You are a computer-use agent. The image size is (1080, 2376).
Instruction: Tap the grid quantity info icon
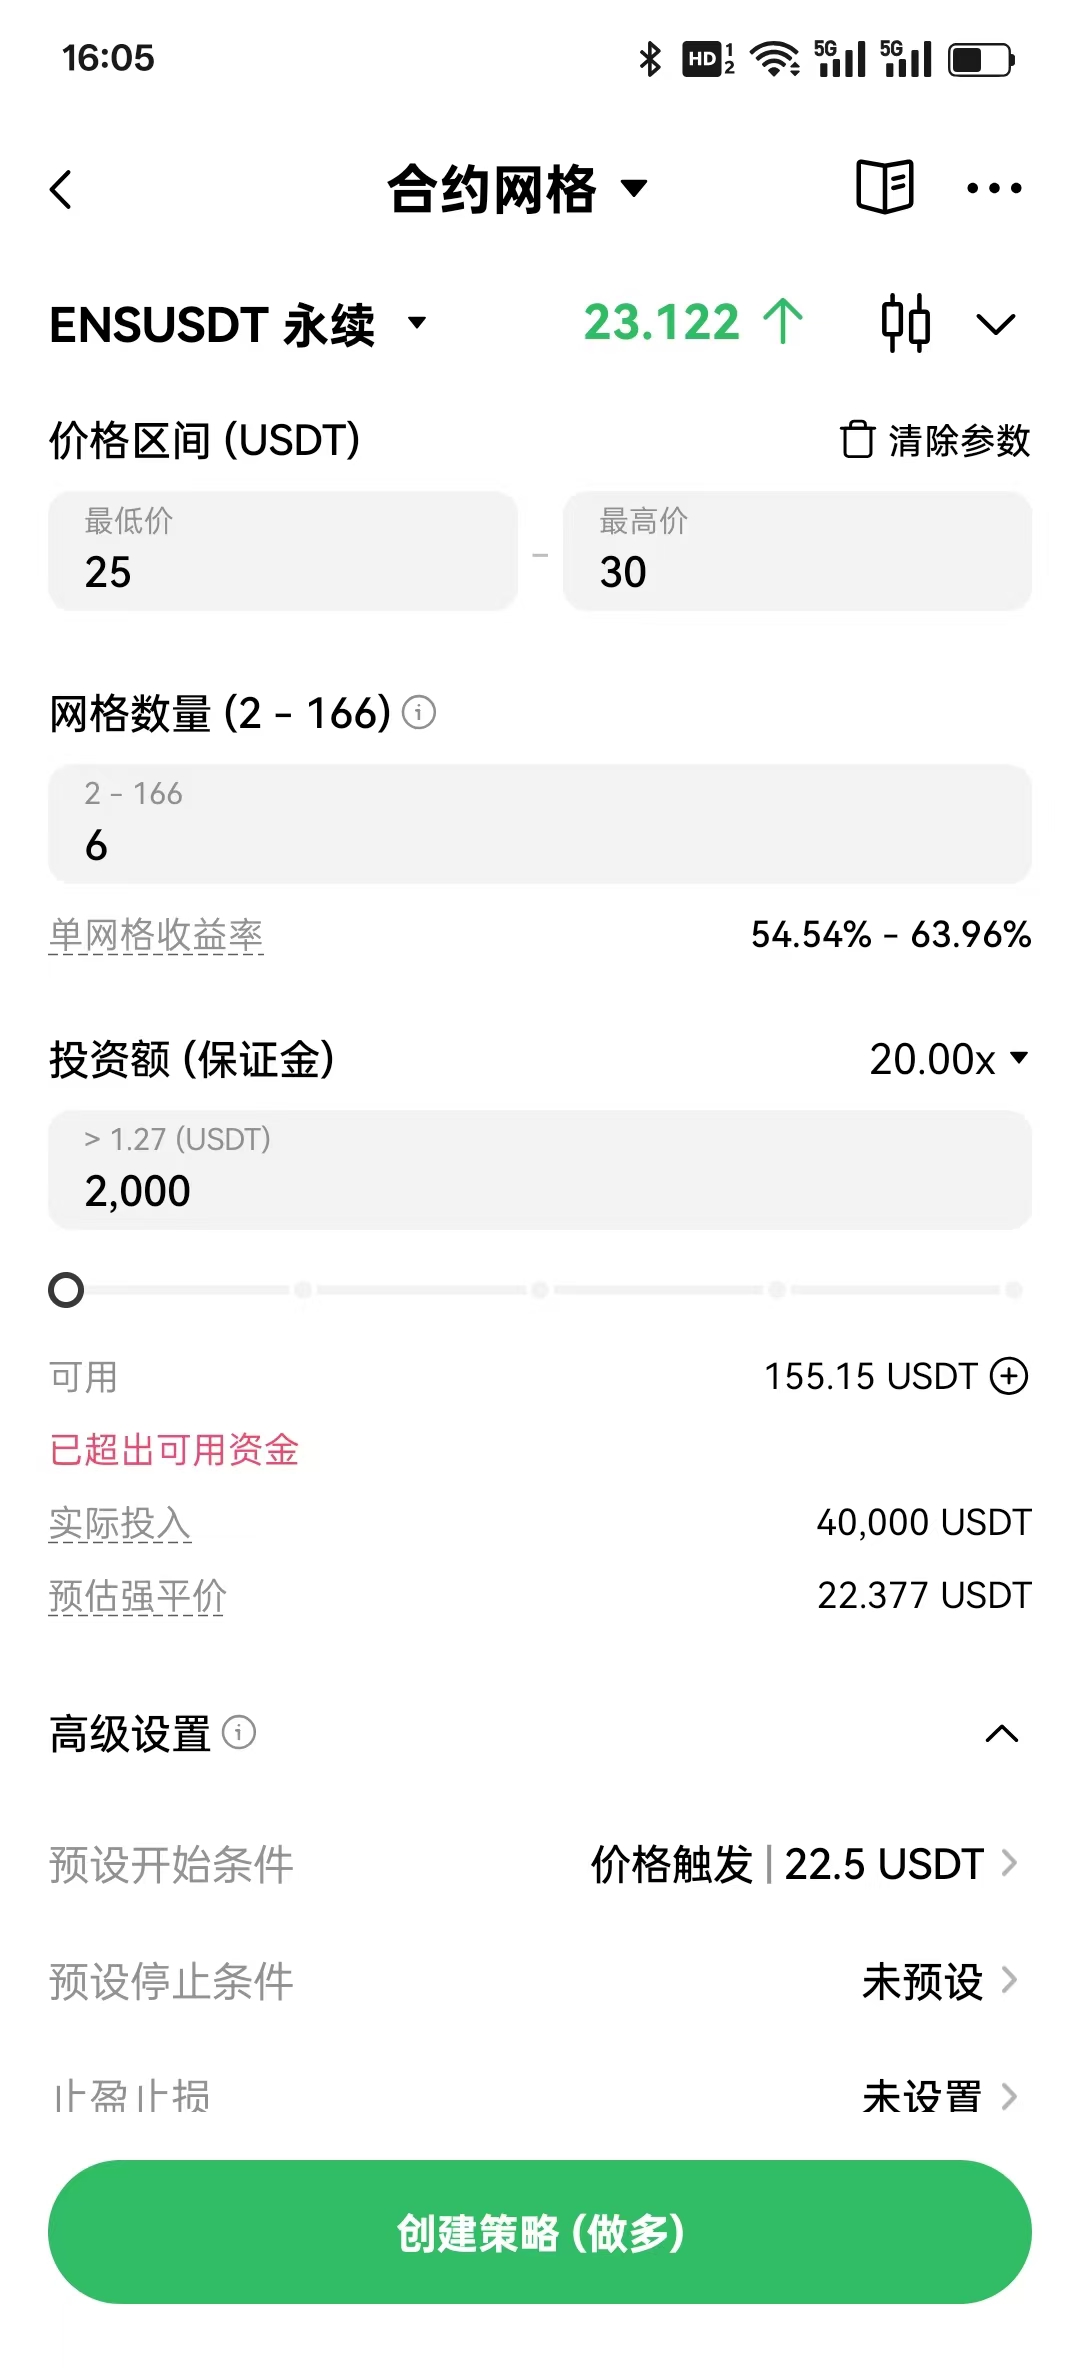[x=419, y=713]
